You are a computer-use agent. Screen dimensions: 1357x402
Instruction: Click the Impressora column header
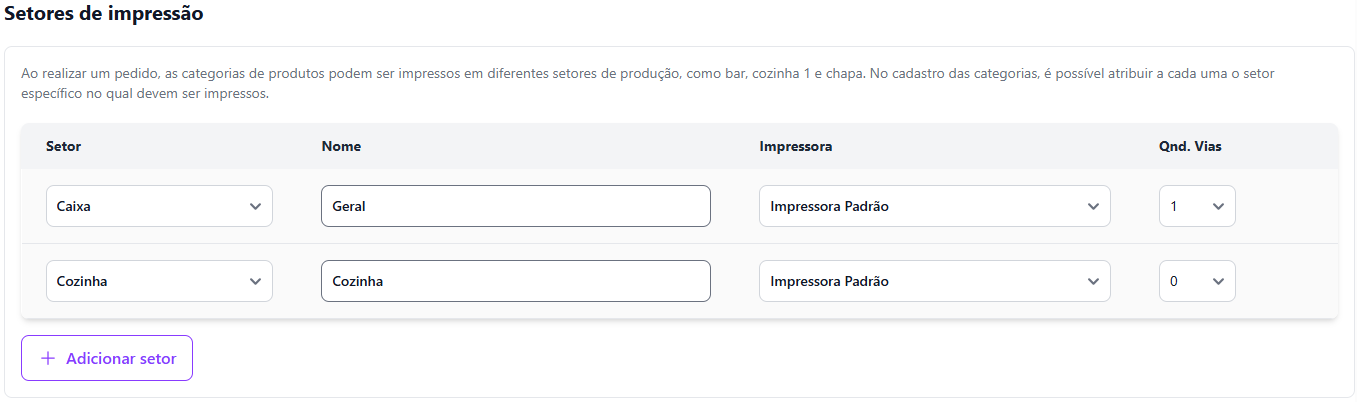[x=796, y=147]
